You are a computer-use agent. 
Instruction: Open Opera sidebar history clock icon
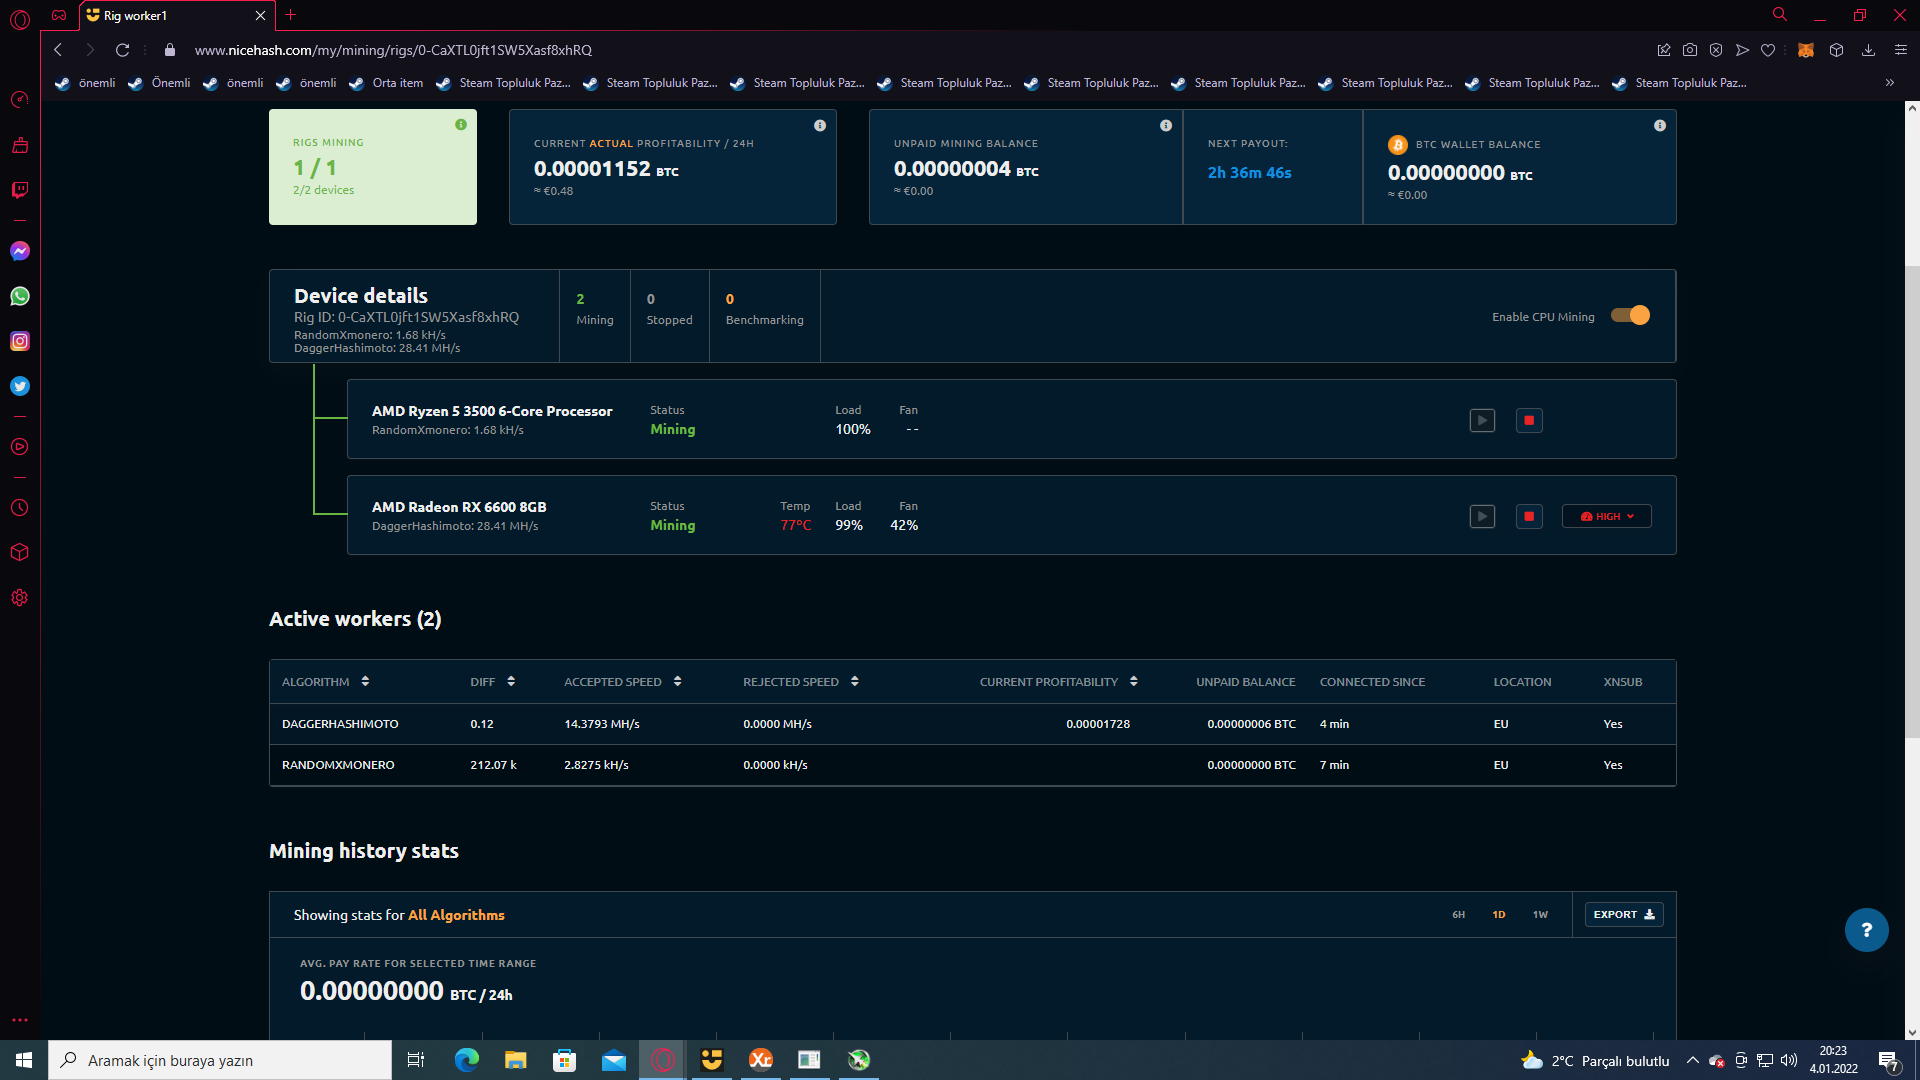20,508
